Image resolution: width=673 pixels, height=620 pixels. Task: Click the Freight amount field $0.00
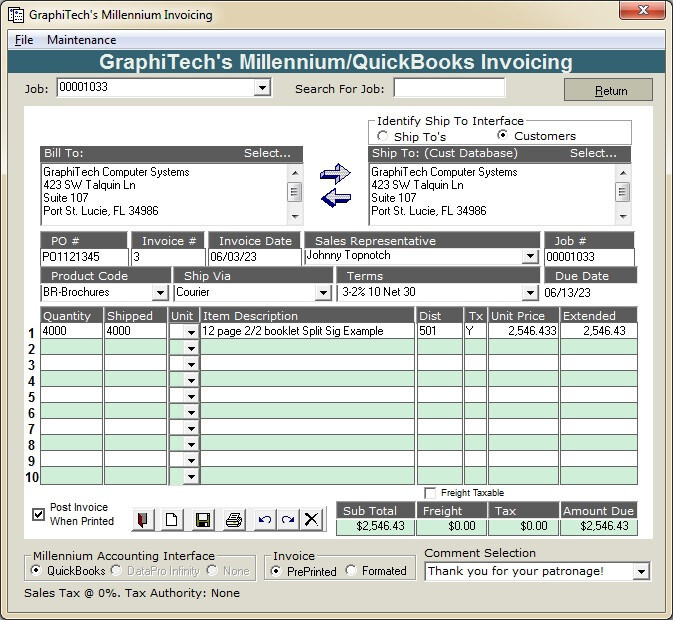tap(451, 526)
